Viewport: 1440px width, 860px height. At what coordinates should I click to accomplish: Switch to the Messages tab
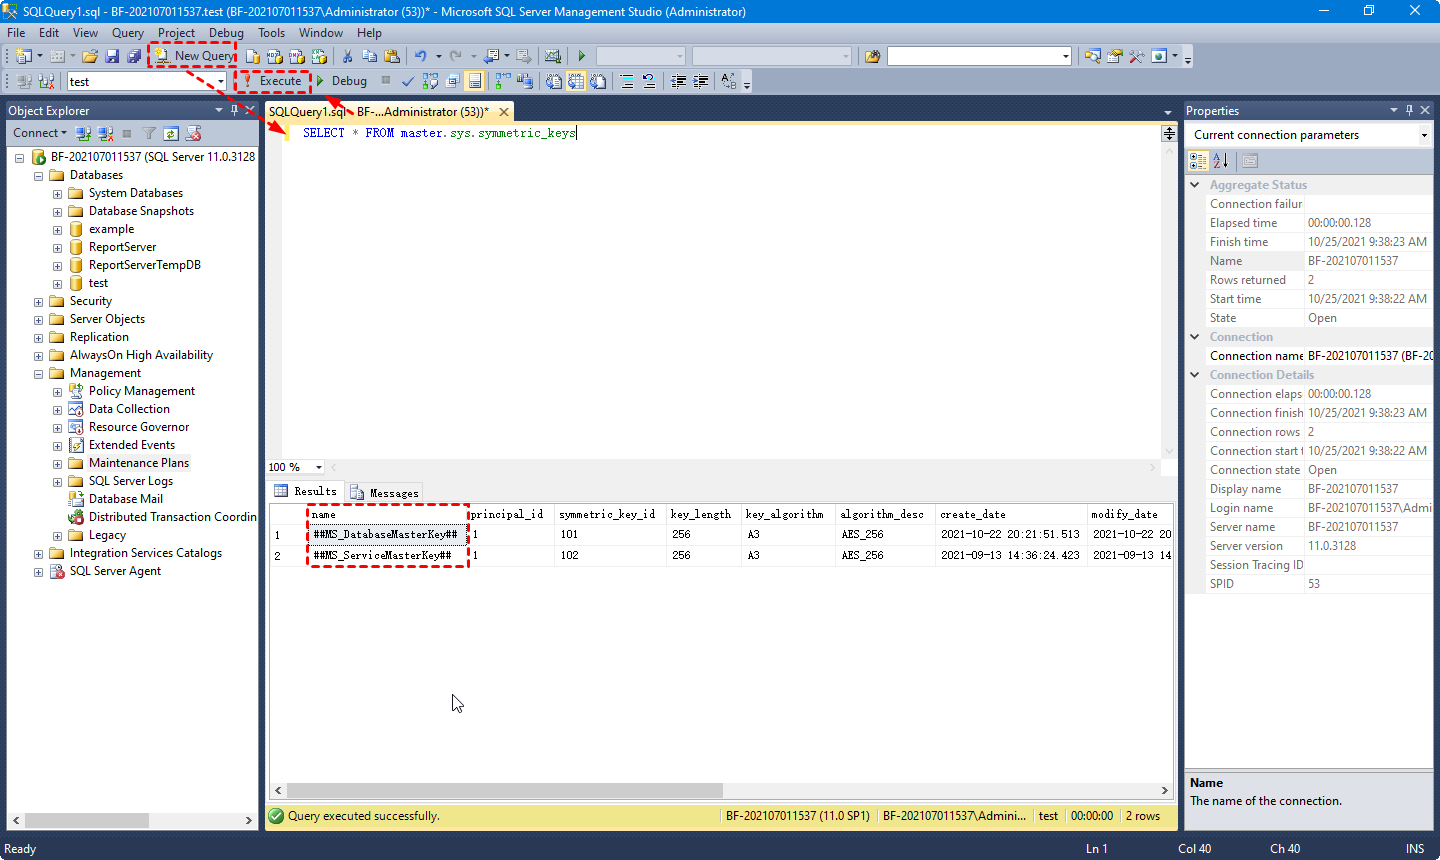pos(385,492)
